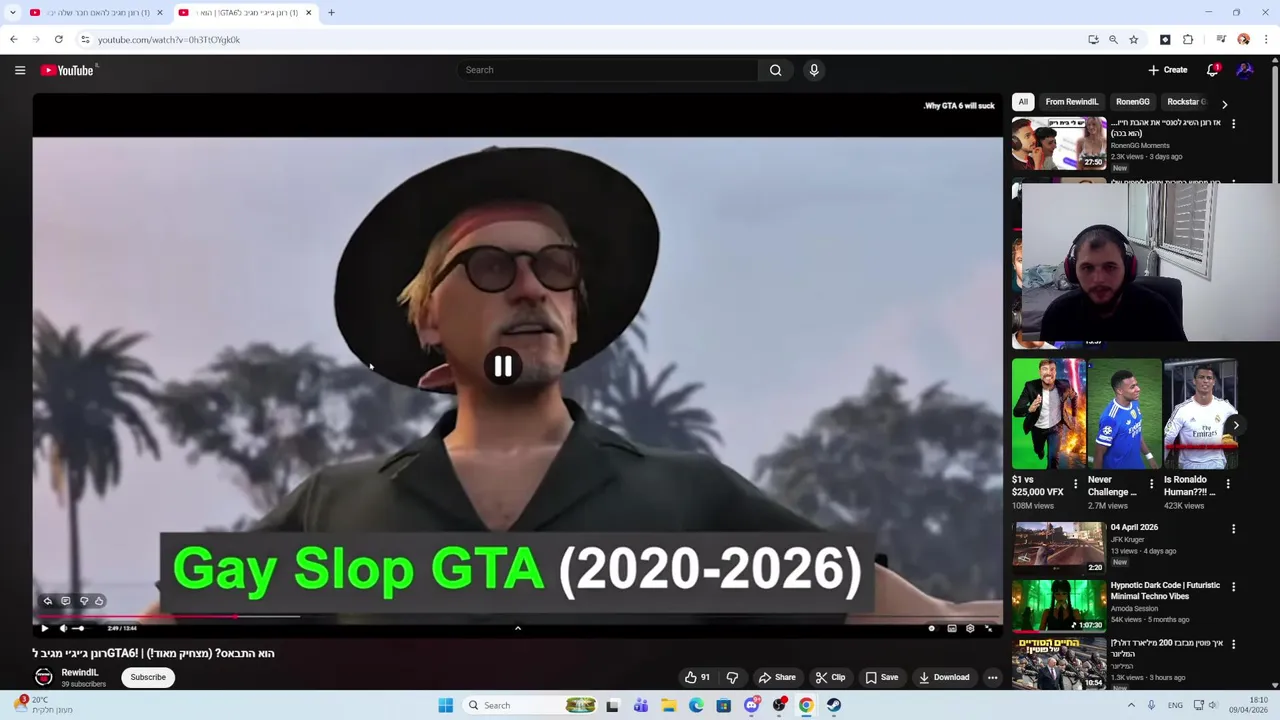Open the player settings gear
Viewport: 1280px width, 720px height.
point(970,628)
